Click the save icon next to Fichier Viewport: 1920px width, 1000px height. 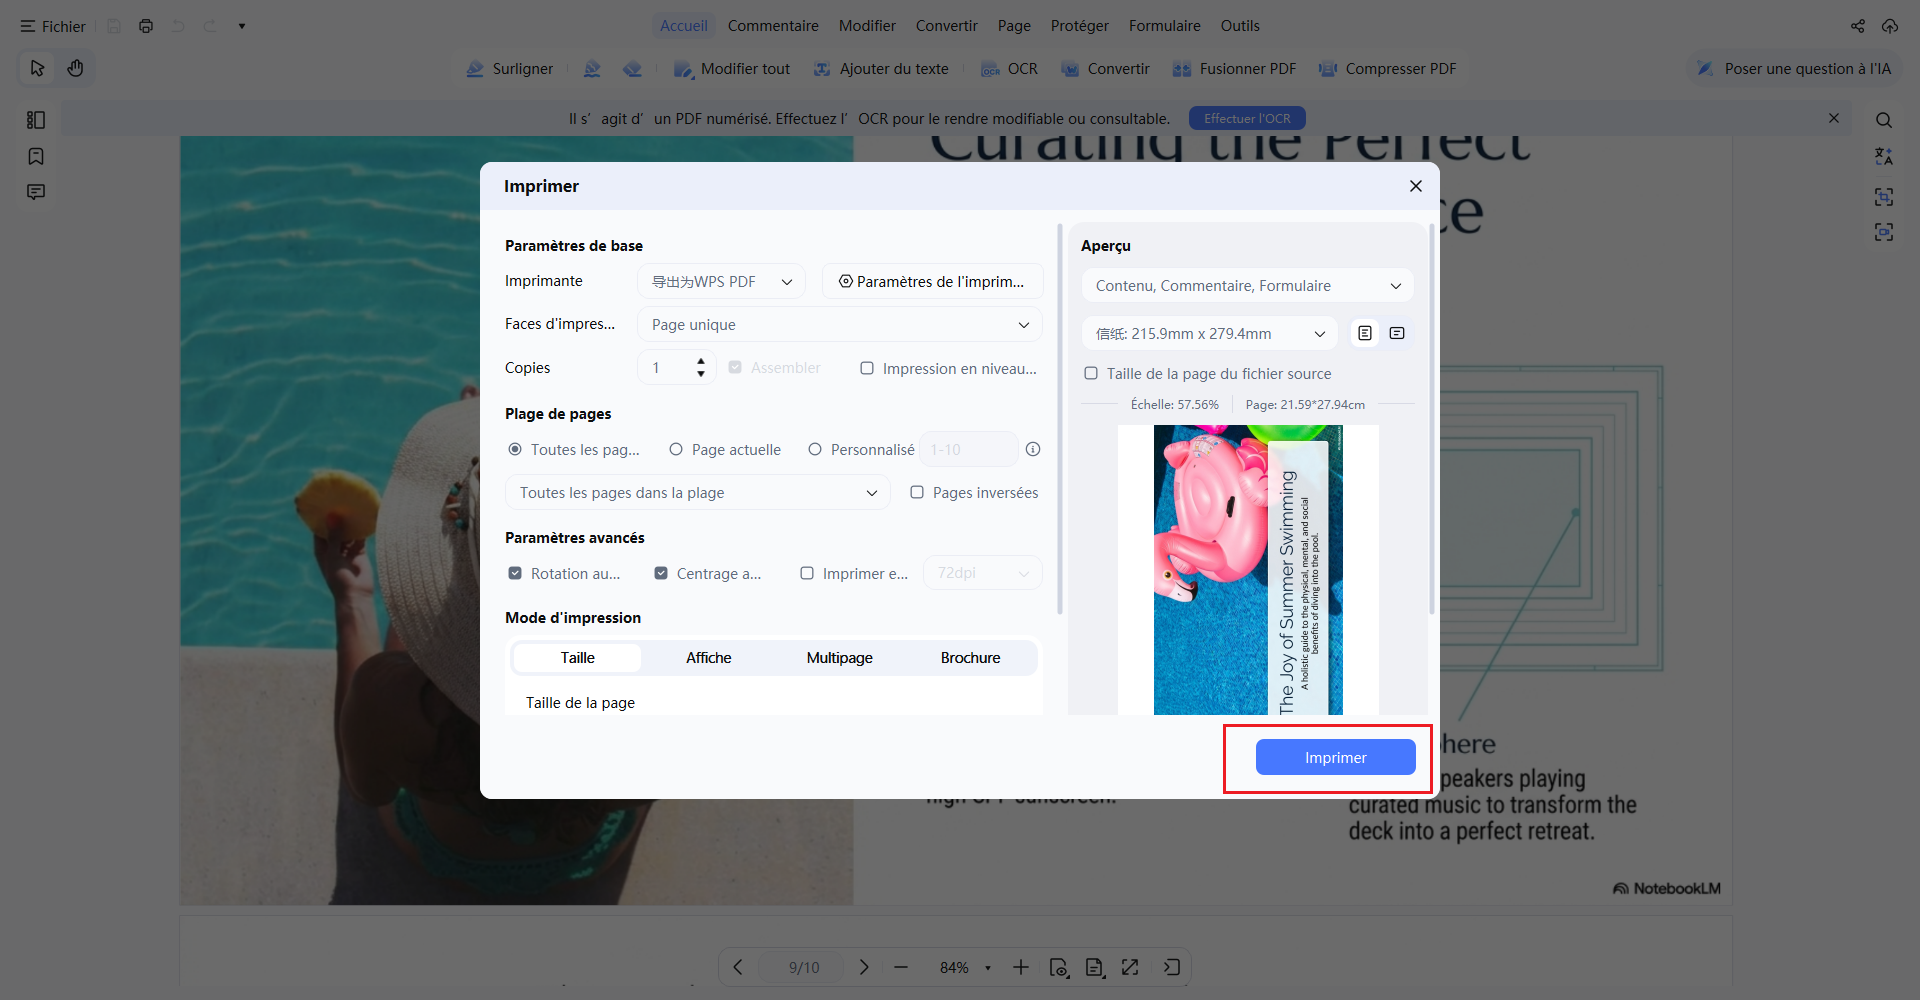coord(114,26)
